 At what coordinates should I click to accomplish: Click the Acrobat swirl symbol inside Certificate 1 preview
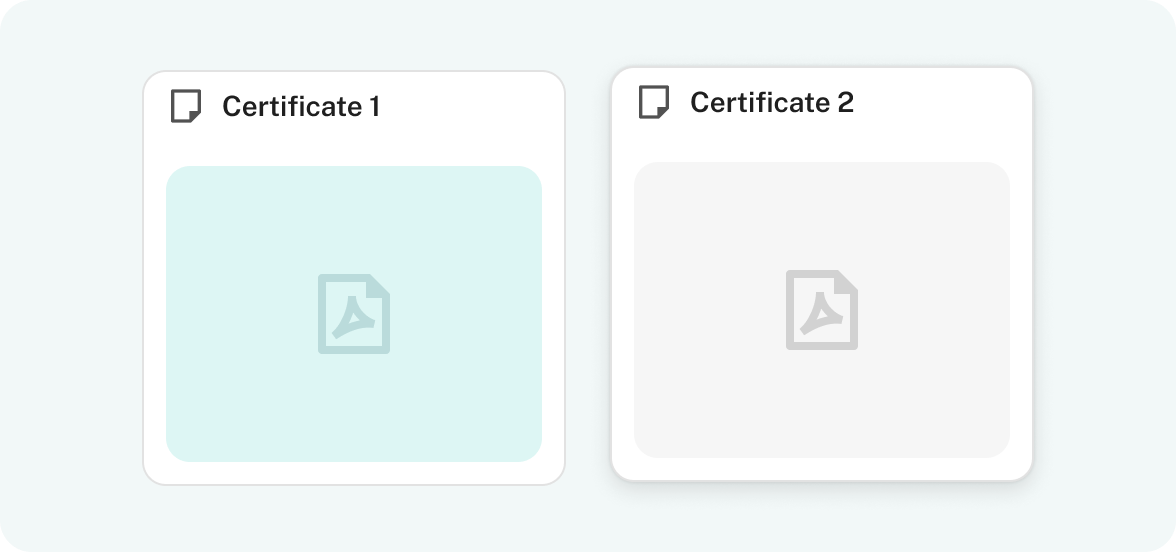[353, 317]
